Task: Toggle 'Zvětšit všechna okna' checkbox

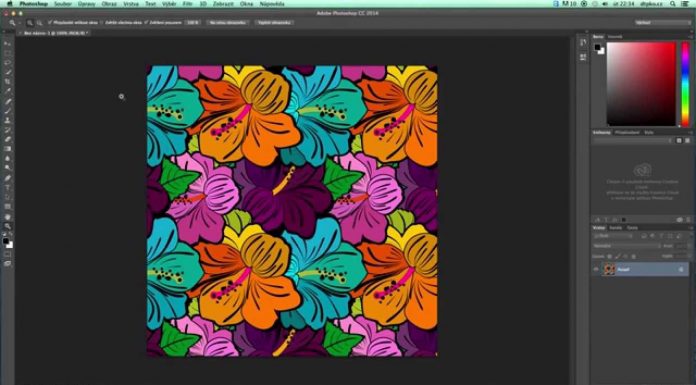Action: tap(102, 22)
